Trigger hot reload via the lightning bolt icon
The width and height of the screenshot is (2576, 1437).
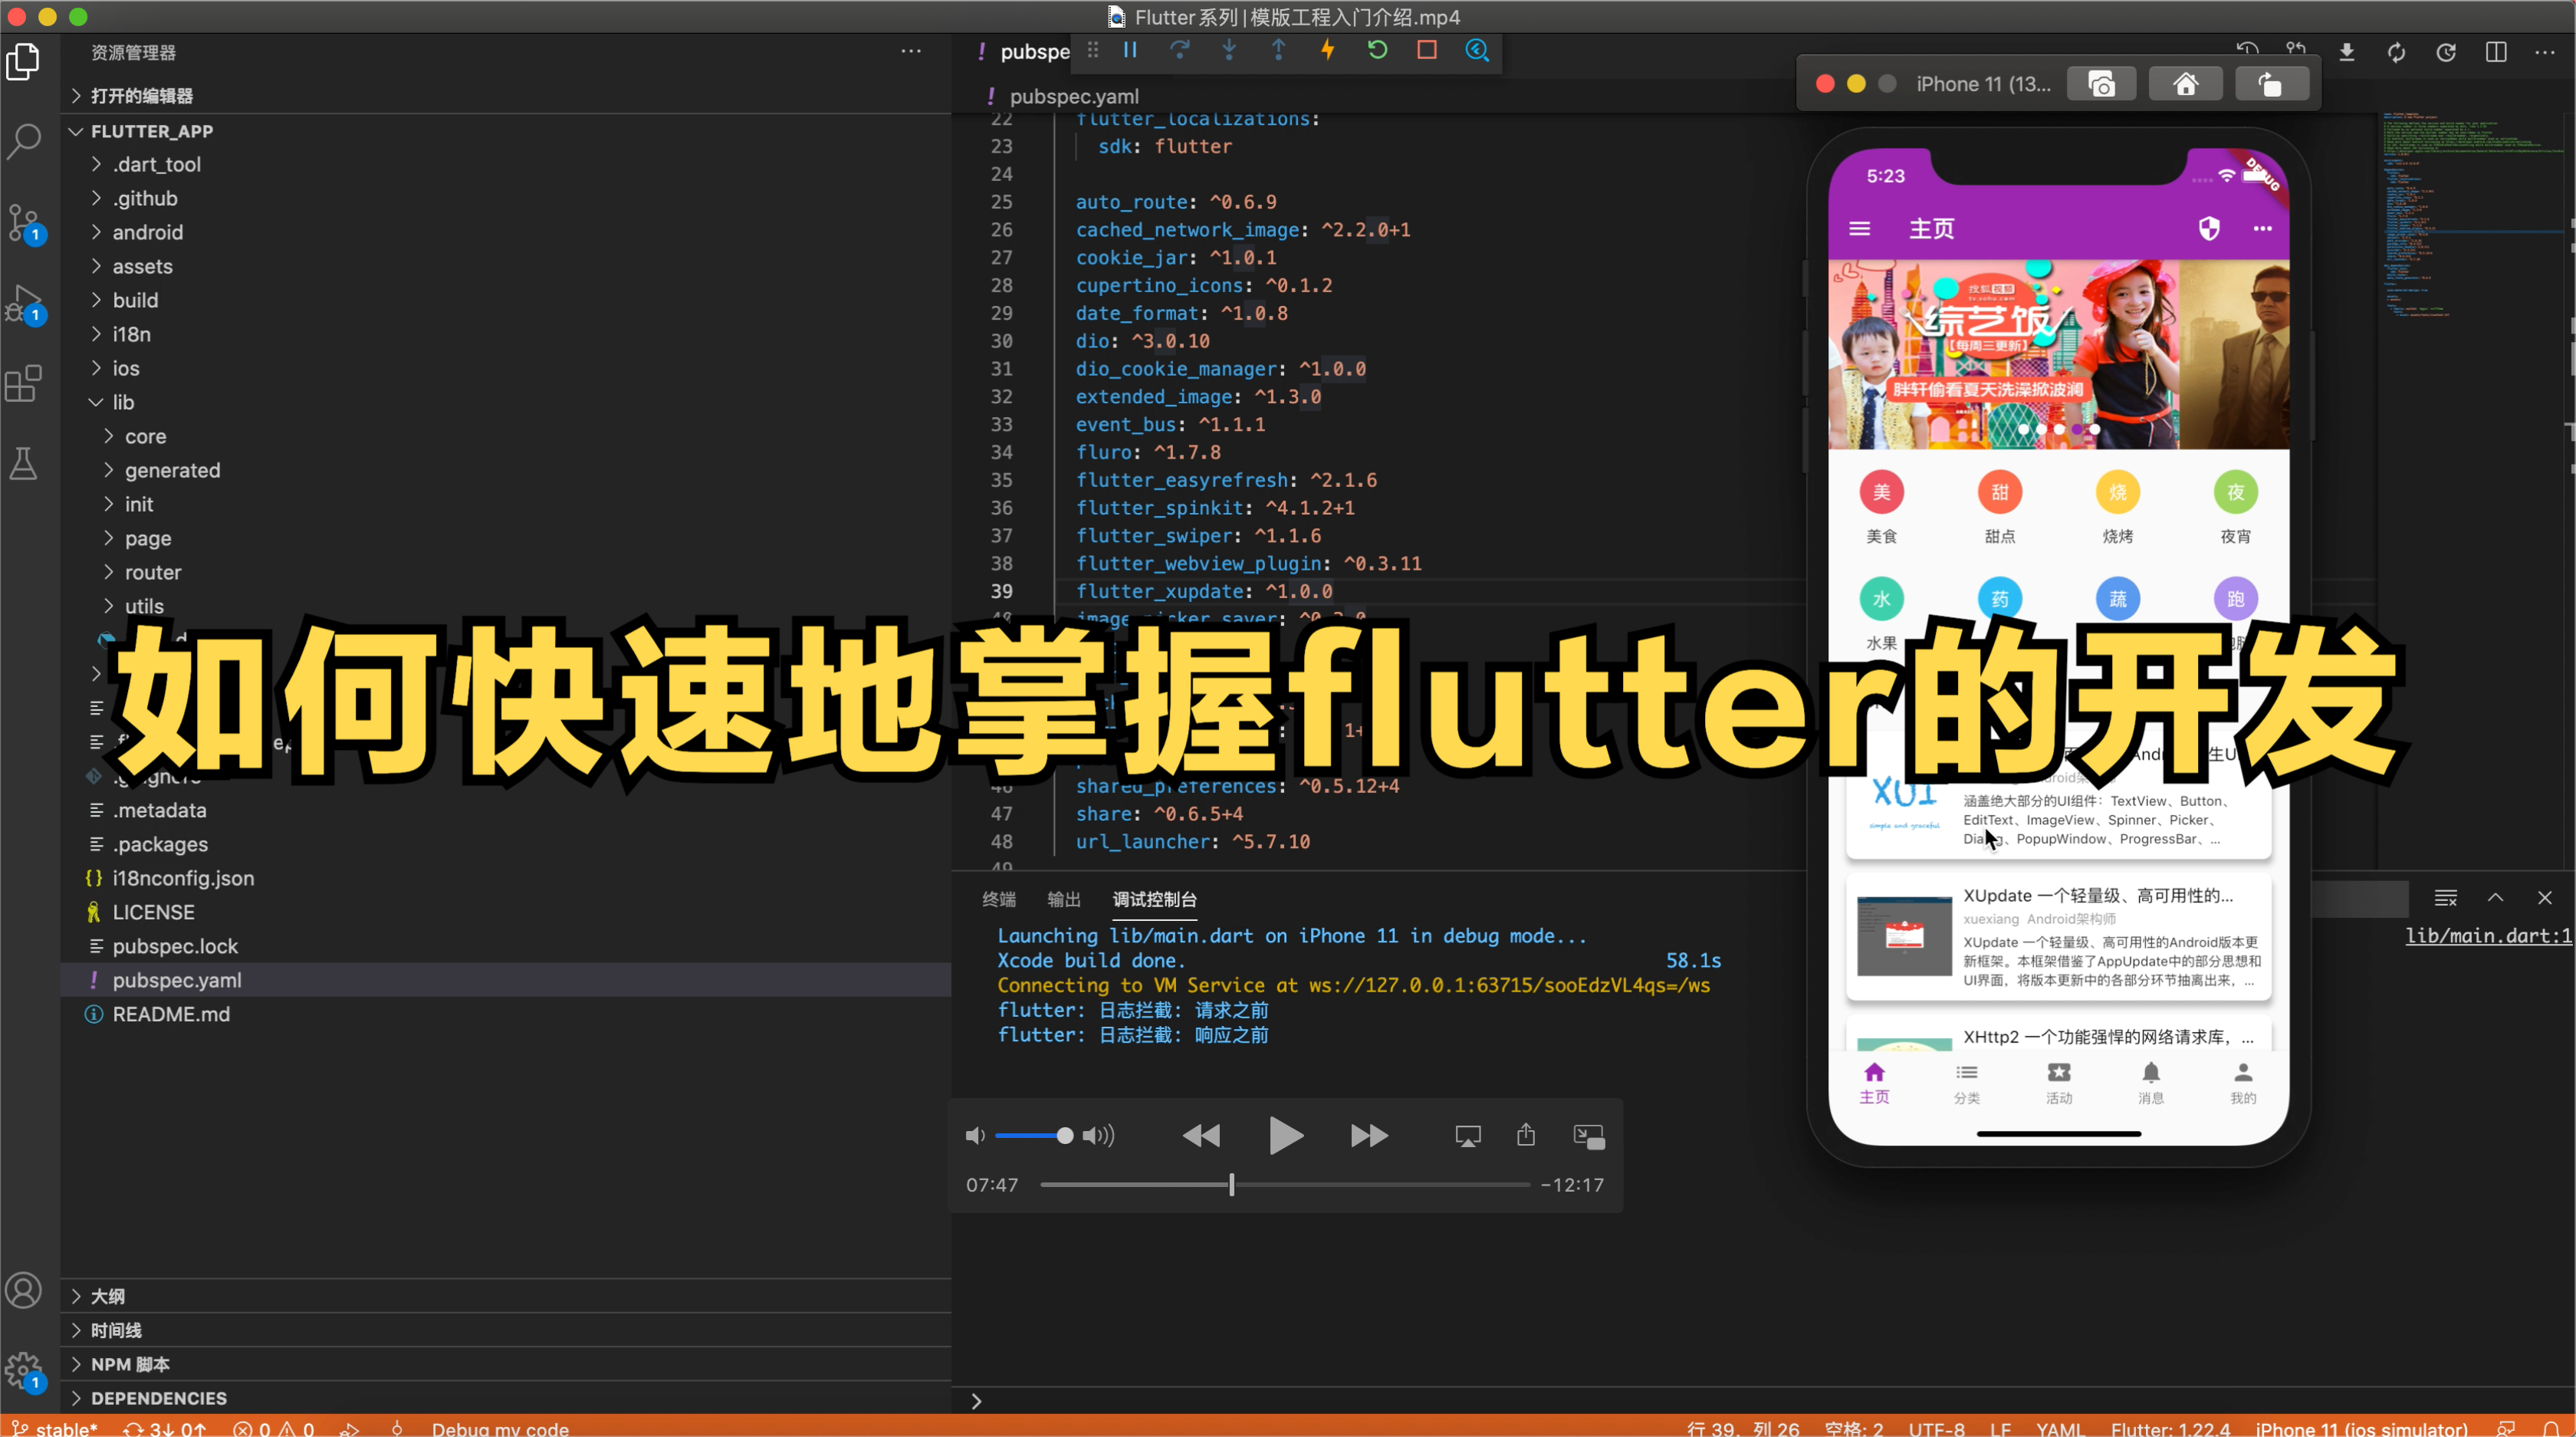click(x=1327, y=50)
